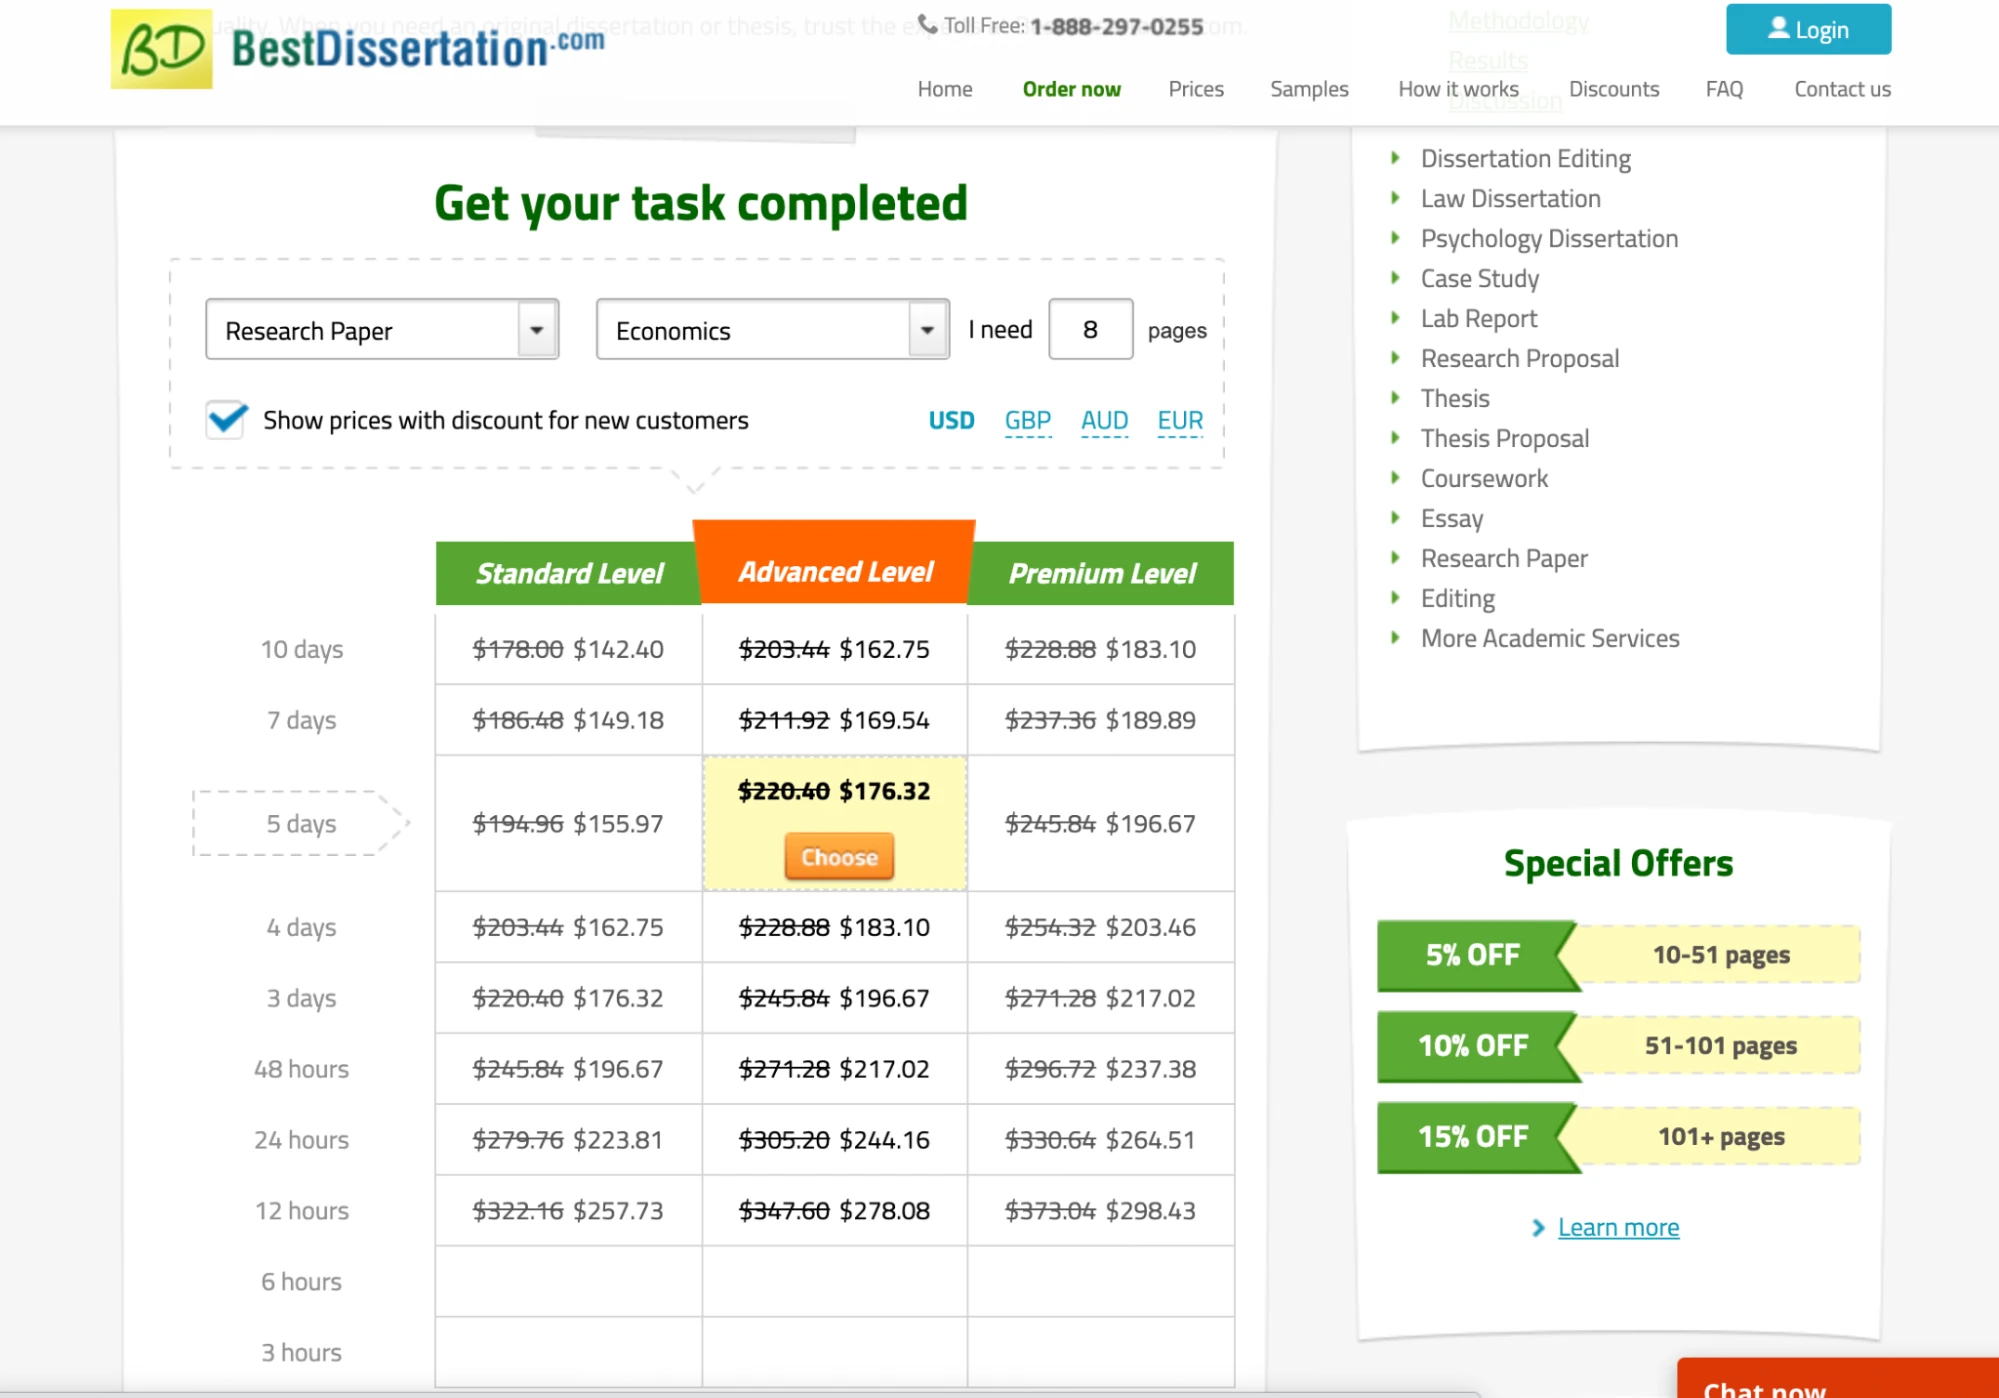Open Research Paper sidebar link
This screenshot has width=1999, height=1398.
pos(1503,559)
